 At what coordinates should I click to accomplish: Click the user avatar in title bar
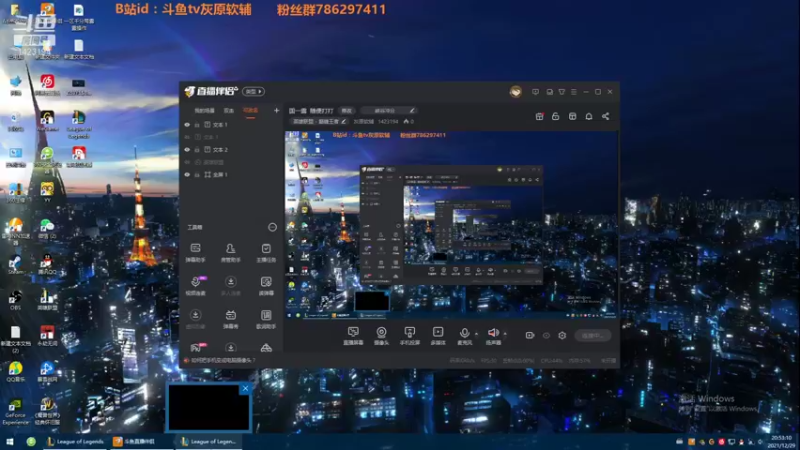(515, 92)
